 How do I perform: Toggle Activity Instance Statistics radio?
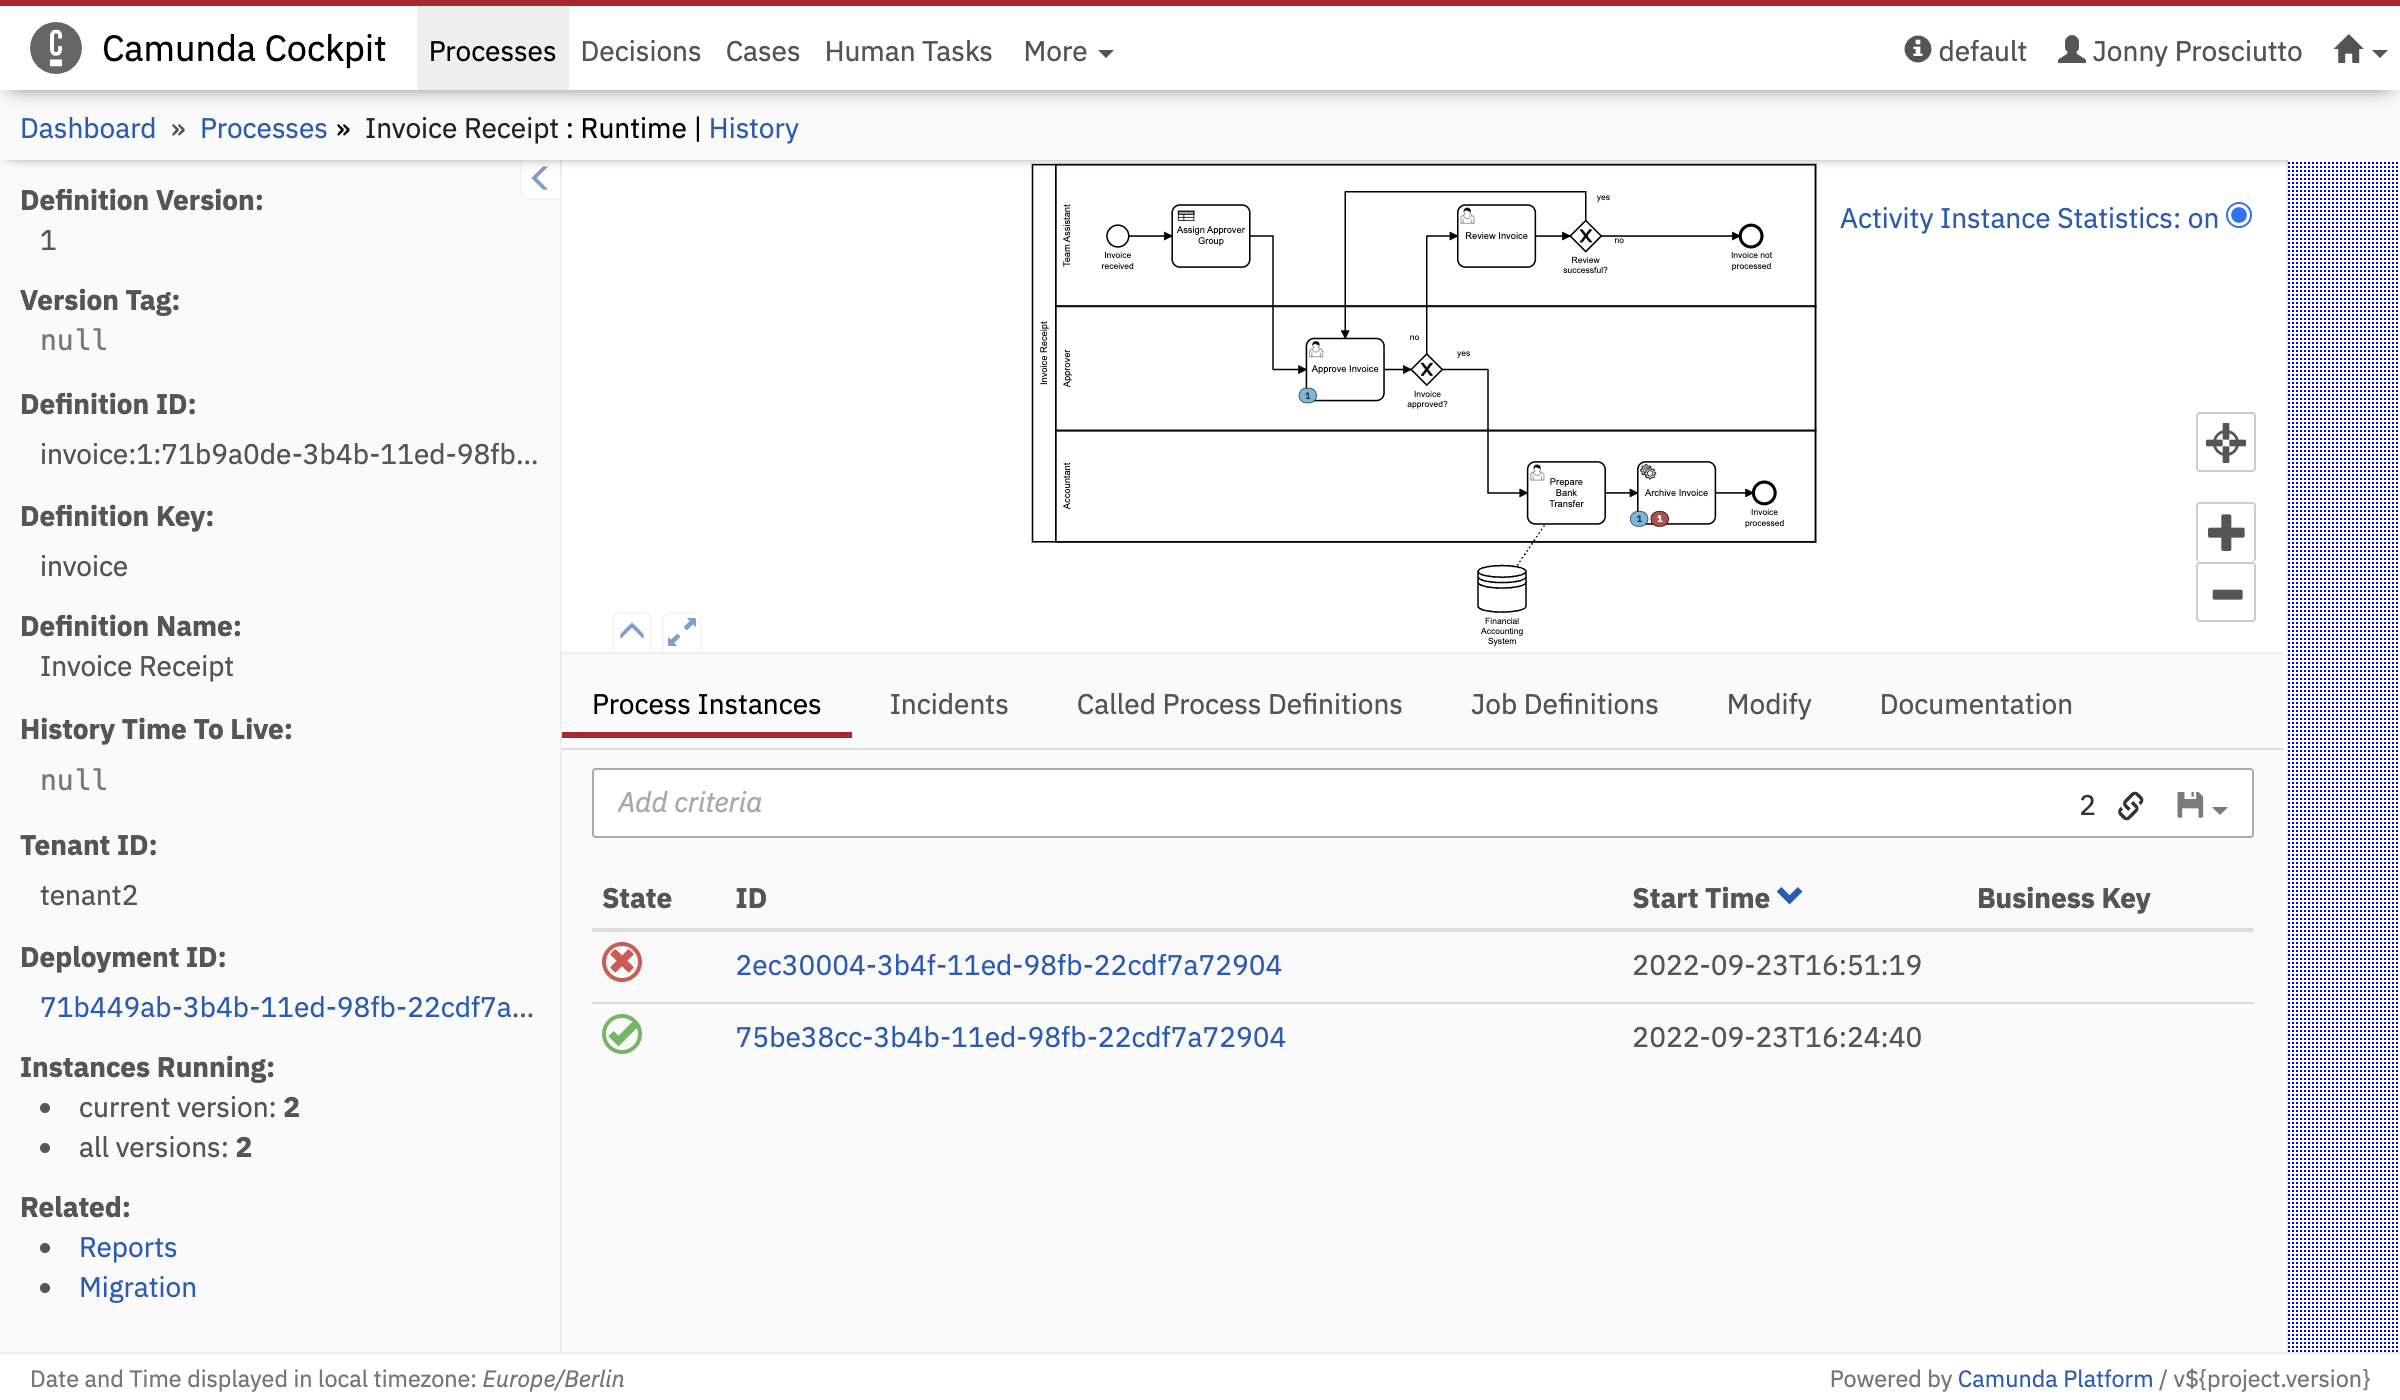pyautogui.click(x=2240, y=216)
